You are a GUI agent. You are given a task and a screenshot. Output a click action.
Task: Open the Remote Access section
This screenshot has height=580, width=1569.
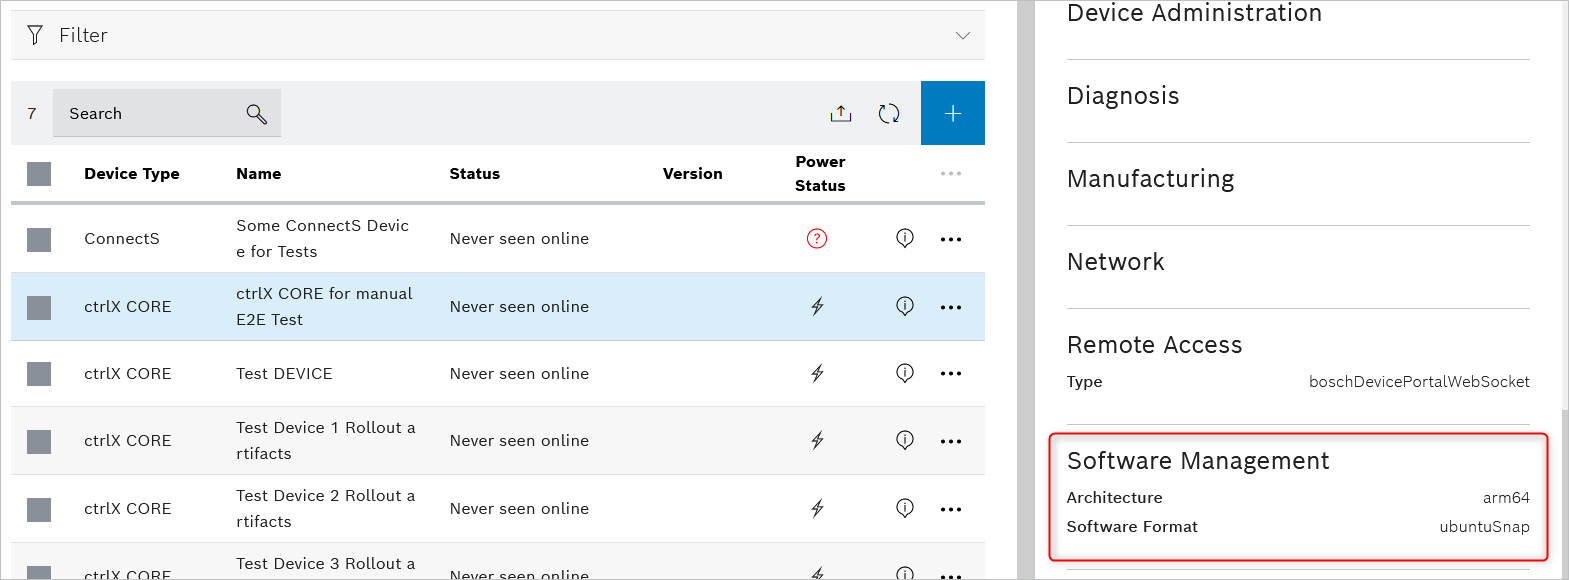coord(1155,345)
